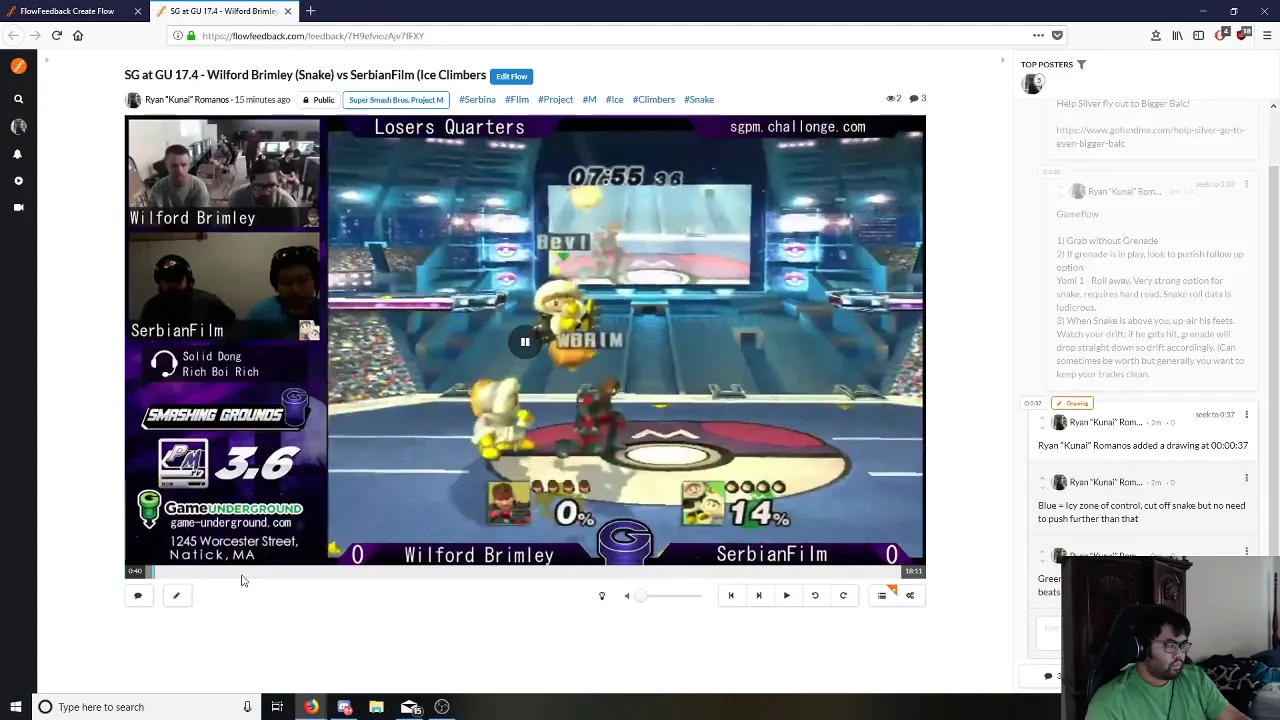The height and width of the screenshot is (720, 1280).
Task: Open search from the left sidebar
Action: pos(18,100)
